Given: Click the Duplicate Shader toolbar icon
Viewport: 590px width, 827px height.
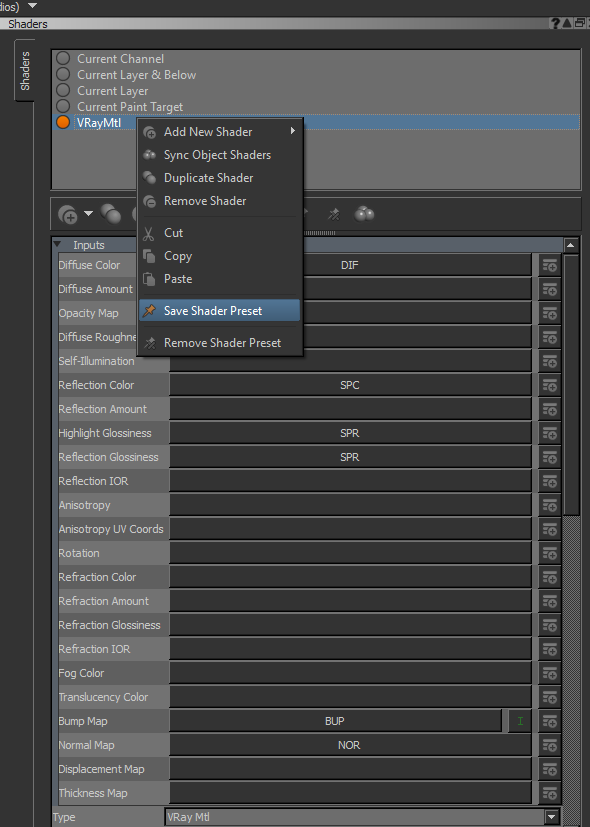Looking at the screenshot, I should tap(111, 214).
